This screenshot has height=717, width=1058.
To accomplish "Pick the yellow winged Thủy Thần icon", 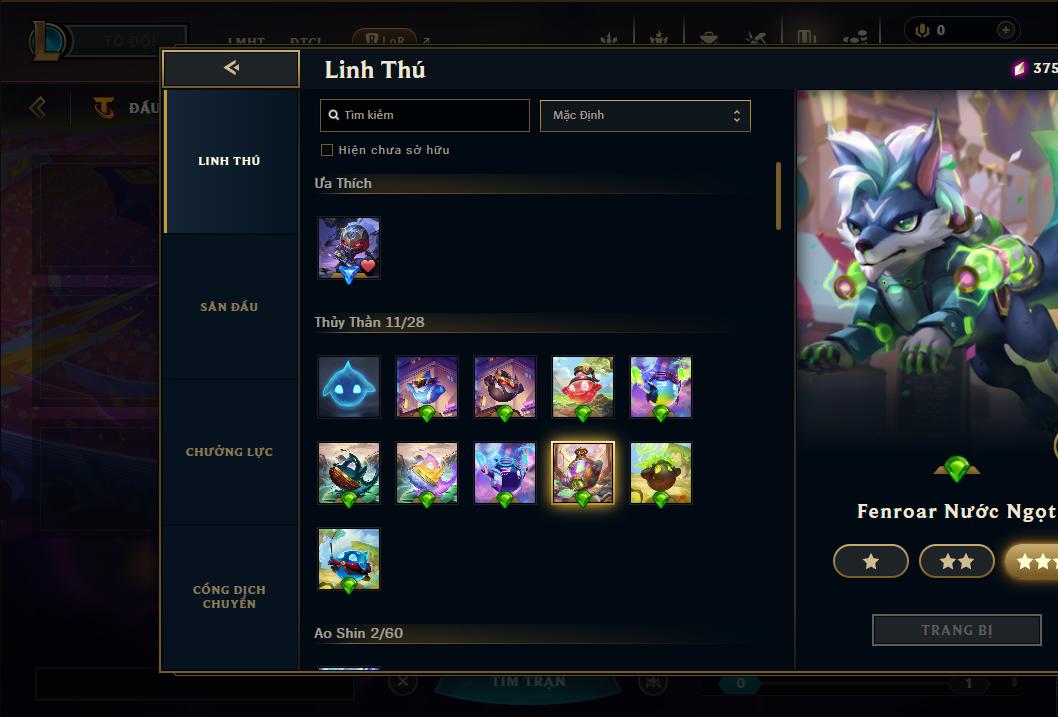I will coord(426,473).
